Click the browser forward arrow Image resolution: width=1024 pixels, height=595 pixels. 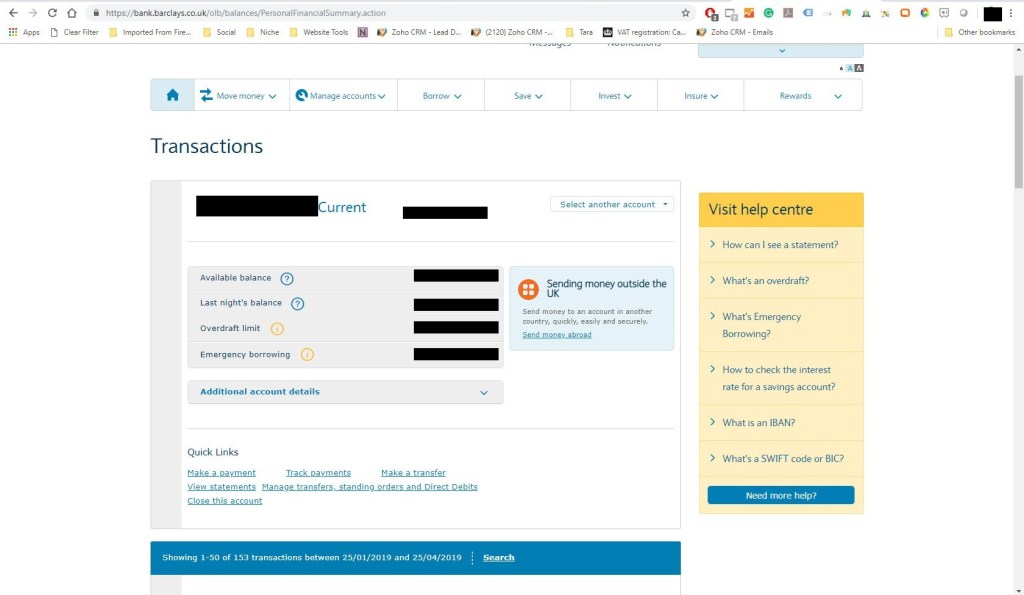pyautogui.click(x=33, y=12)
